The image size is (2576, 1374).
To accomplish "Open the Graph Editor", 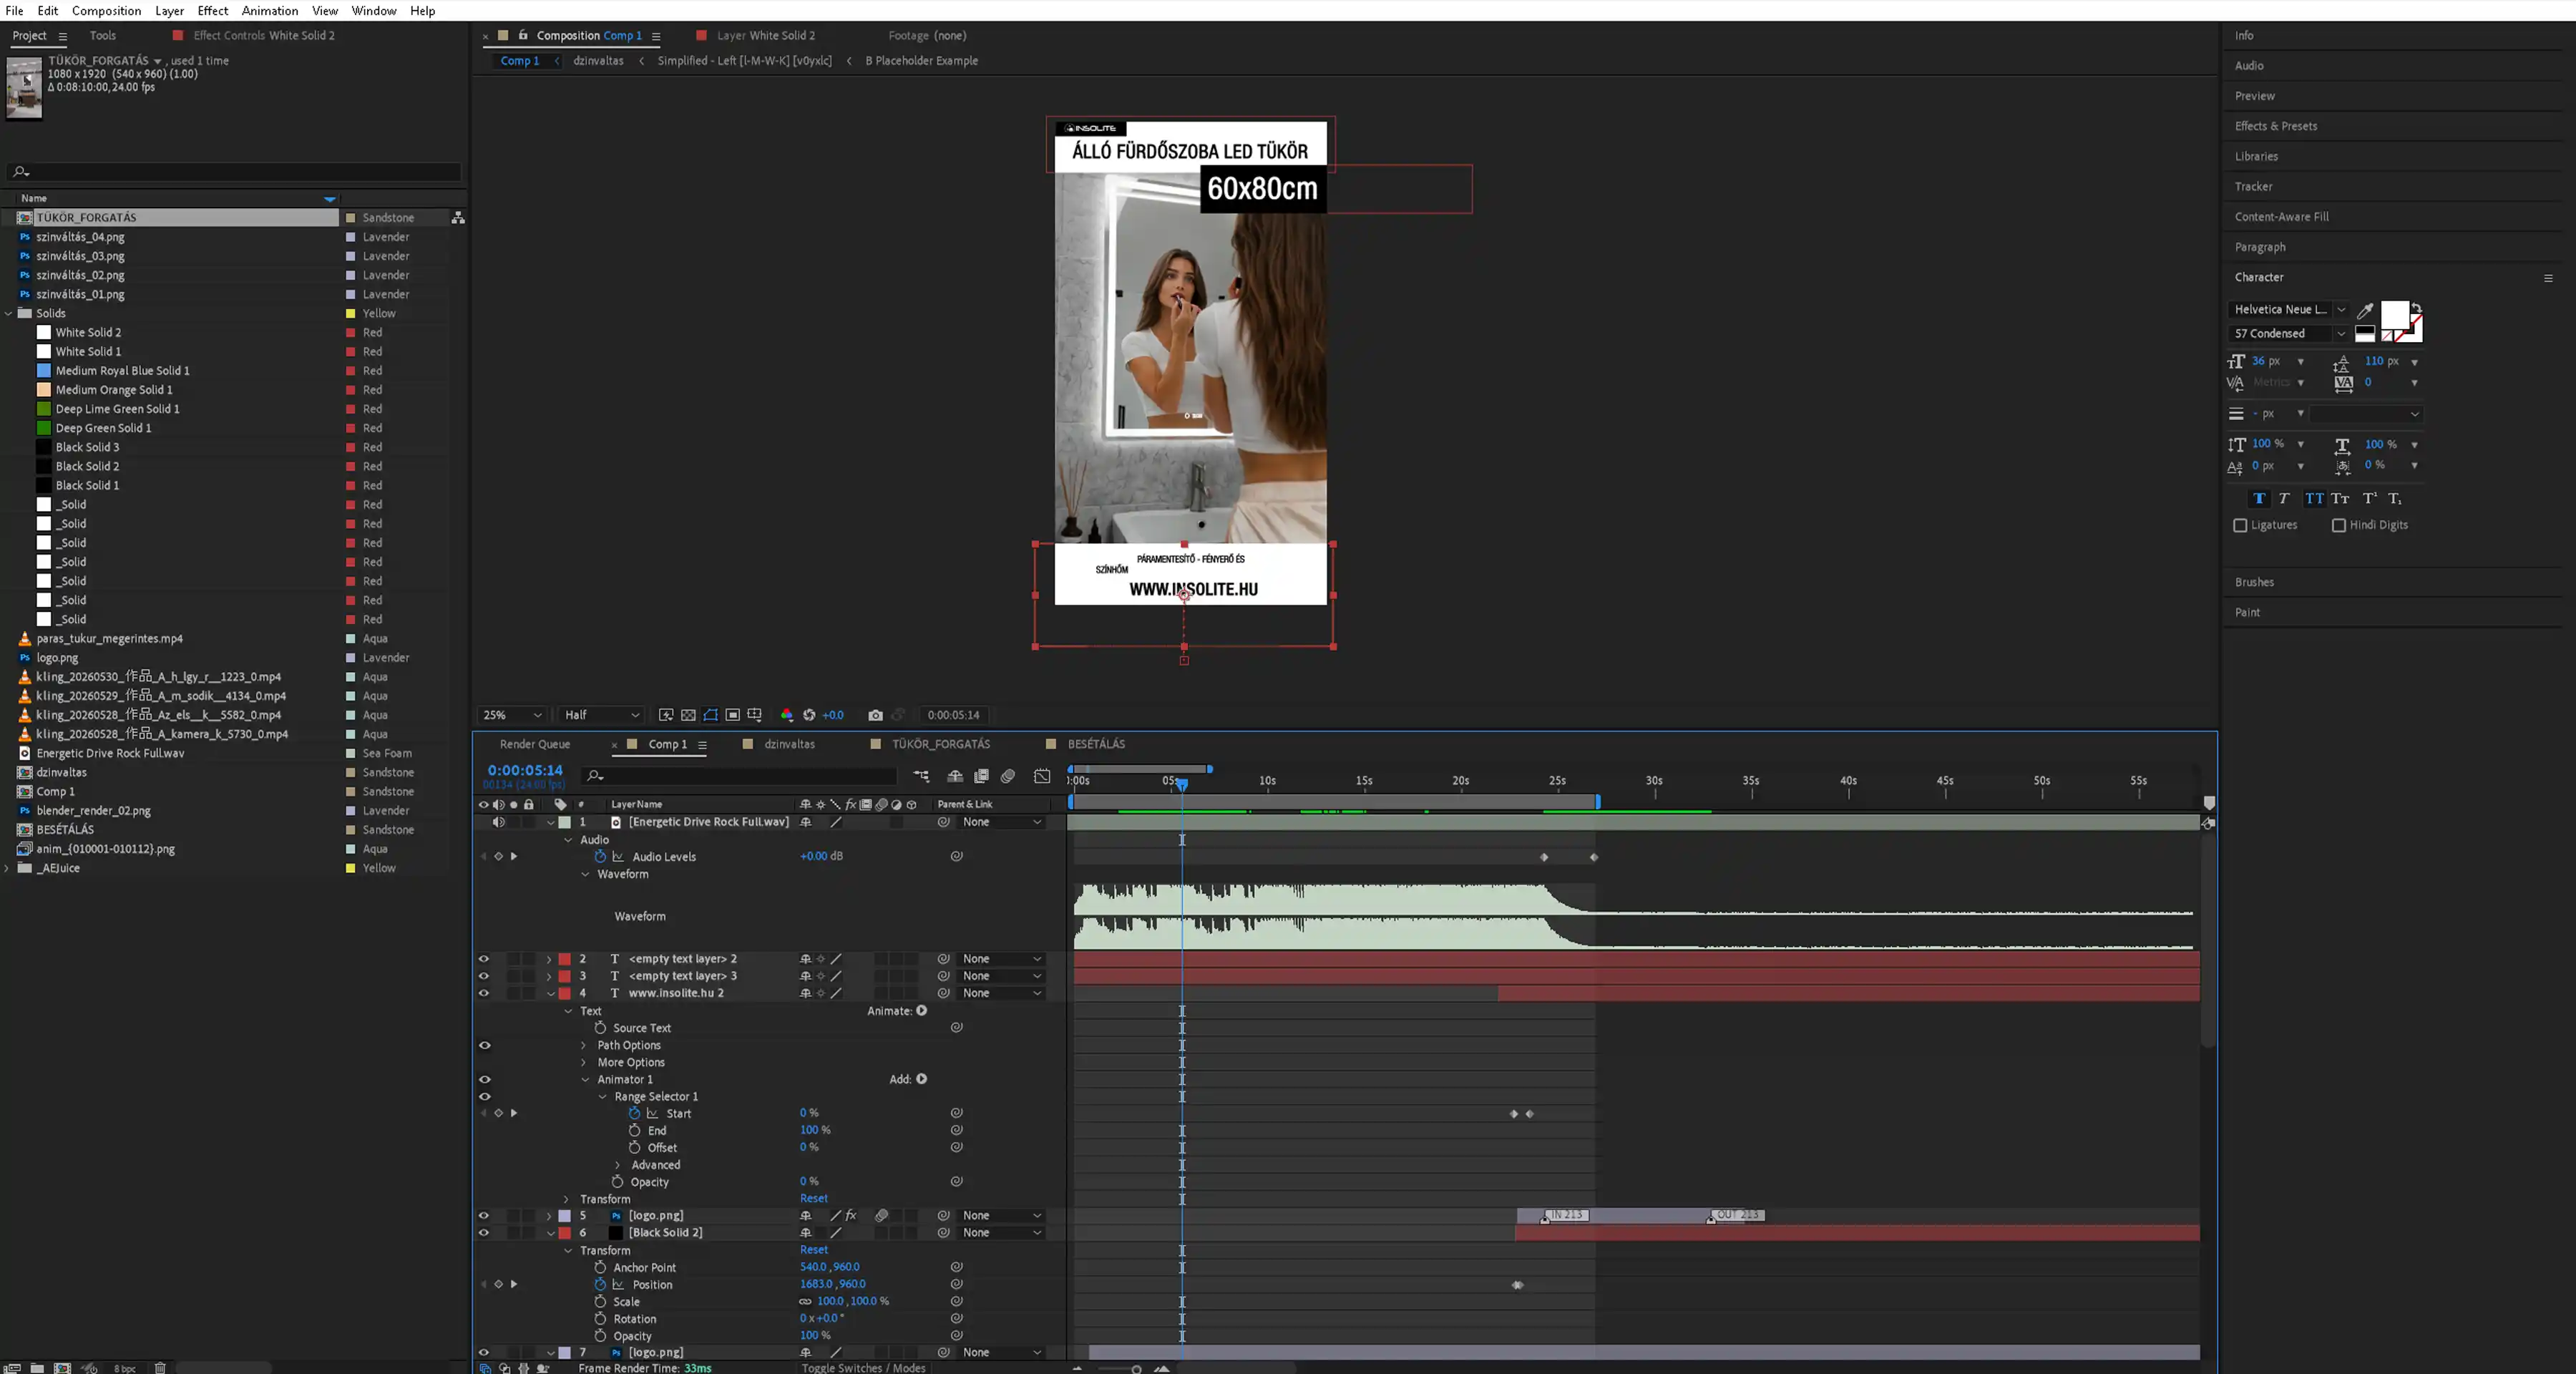I will click(1042, 776).
